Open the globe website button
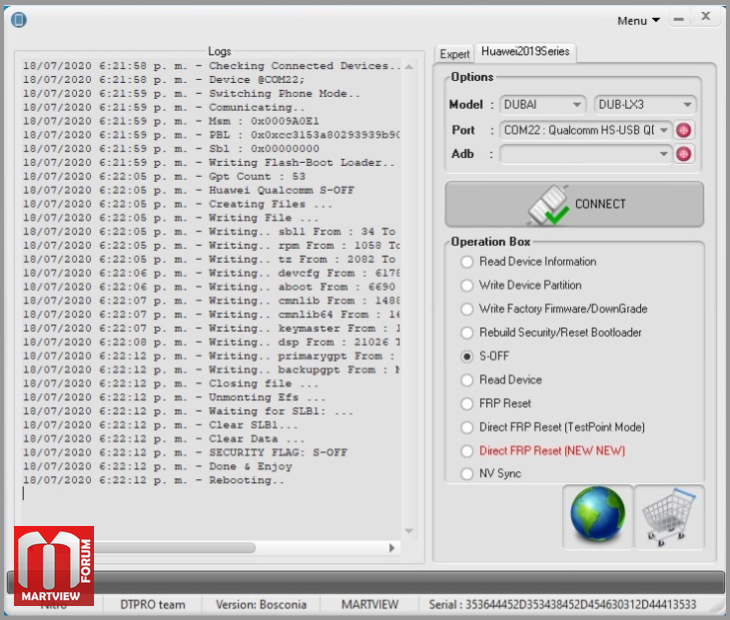Screen dimensions: 730x620 pos(598,517)
